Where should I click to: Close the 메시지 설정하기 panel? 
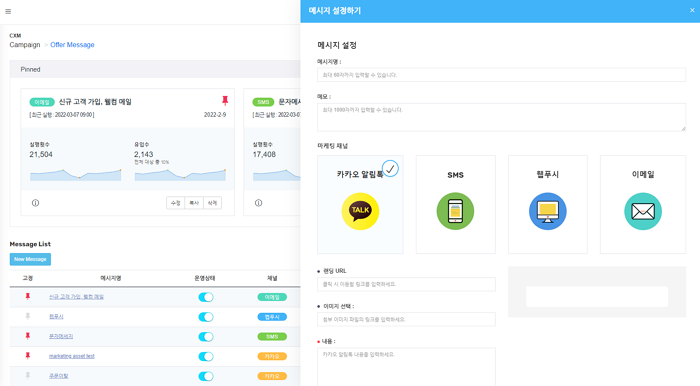(692, 10)
